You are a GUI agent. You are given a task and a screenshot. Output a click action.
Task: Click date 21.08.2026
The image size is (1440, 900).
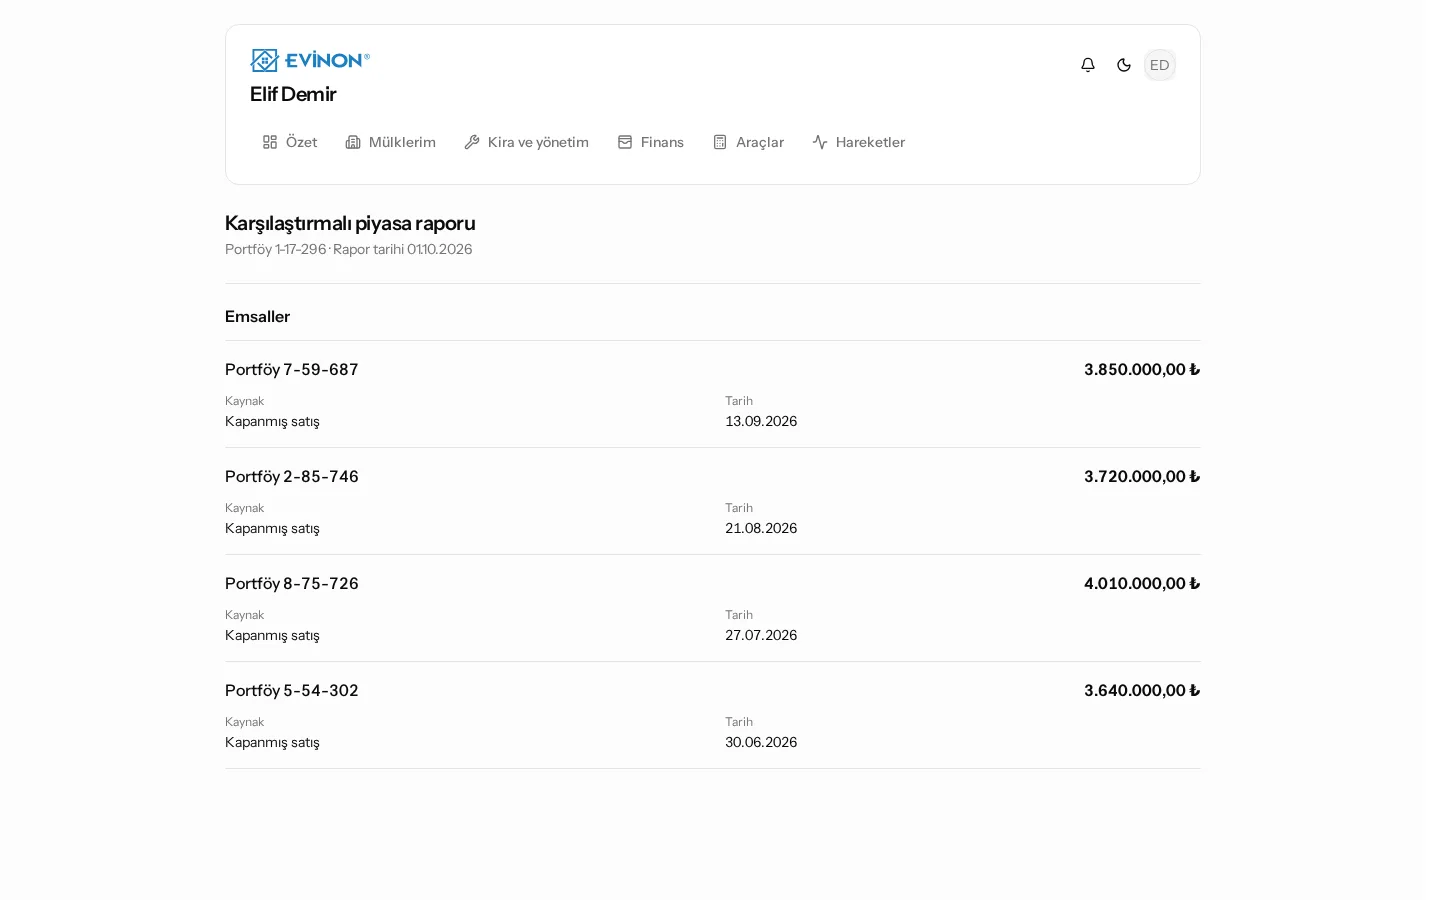pyautogui.click(x=761, y=528)
